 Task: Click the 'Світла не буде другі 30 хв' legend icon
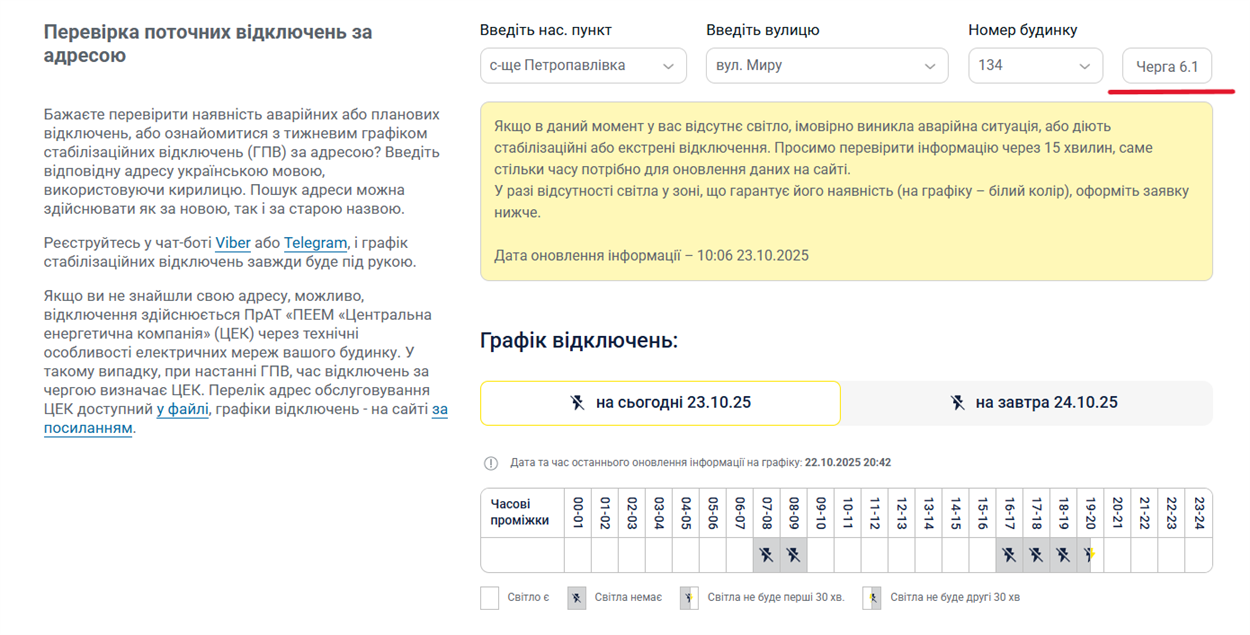click(x=872, y=598)
